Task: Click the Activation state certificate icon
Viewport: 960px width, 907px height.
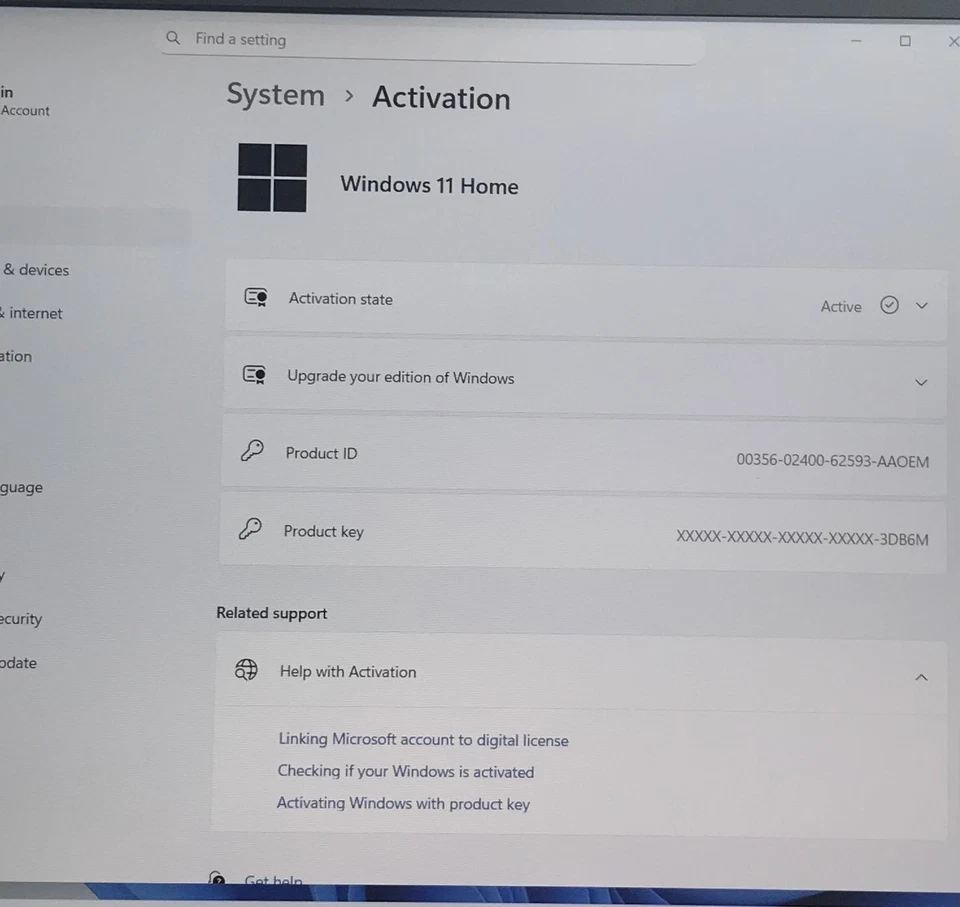Action: pos(256,298)
